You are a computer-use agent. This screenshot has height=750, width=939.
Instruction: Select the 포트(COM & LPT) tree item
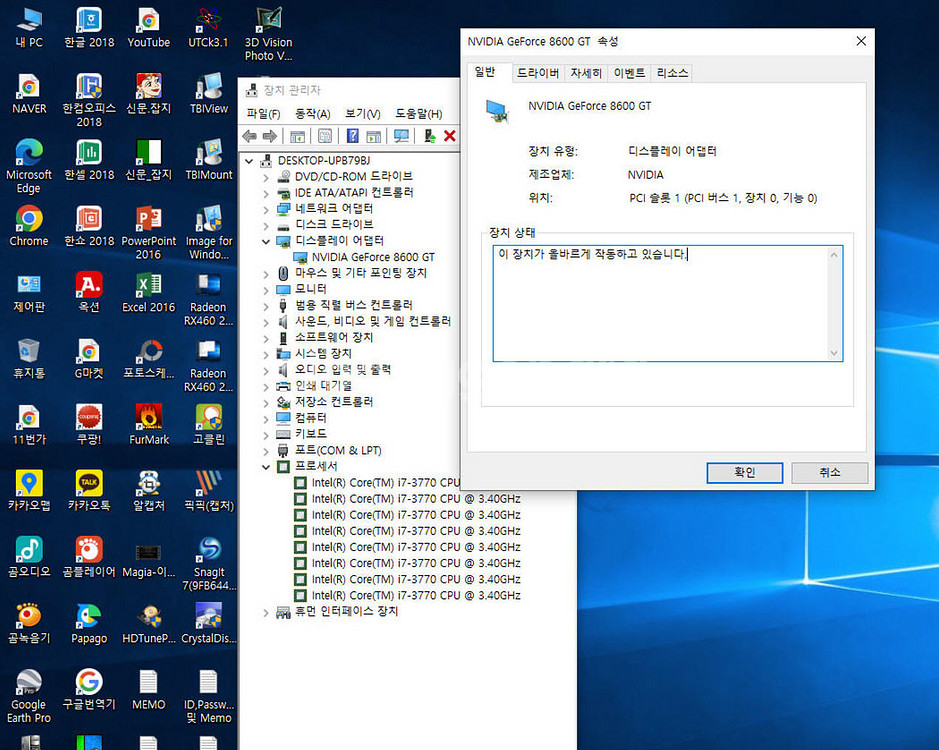tap(338, 450)
